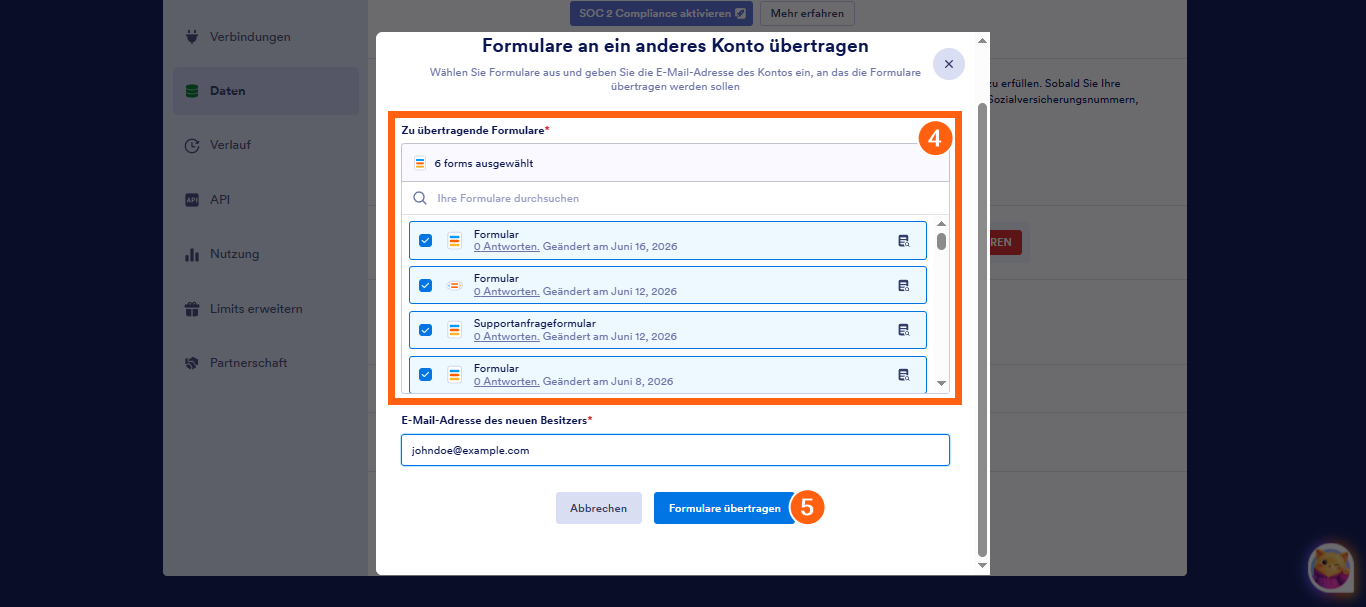The height and width of the screenshot is (607, 1366).
Task: Click the Supportanfrageformular title text
Action: coord(535,324)
